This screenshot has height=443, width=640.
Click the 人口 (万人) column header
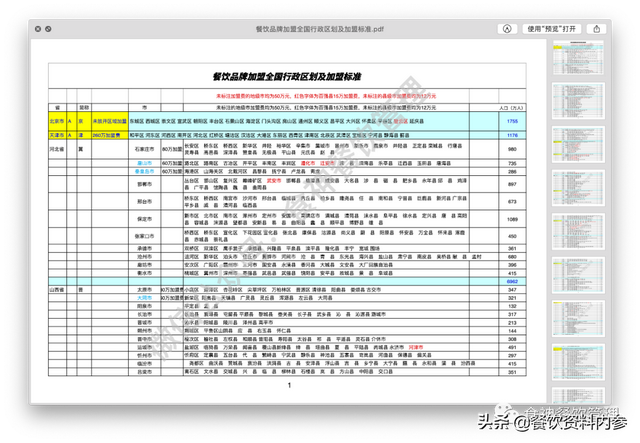tap(511, 108)
